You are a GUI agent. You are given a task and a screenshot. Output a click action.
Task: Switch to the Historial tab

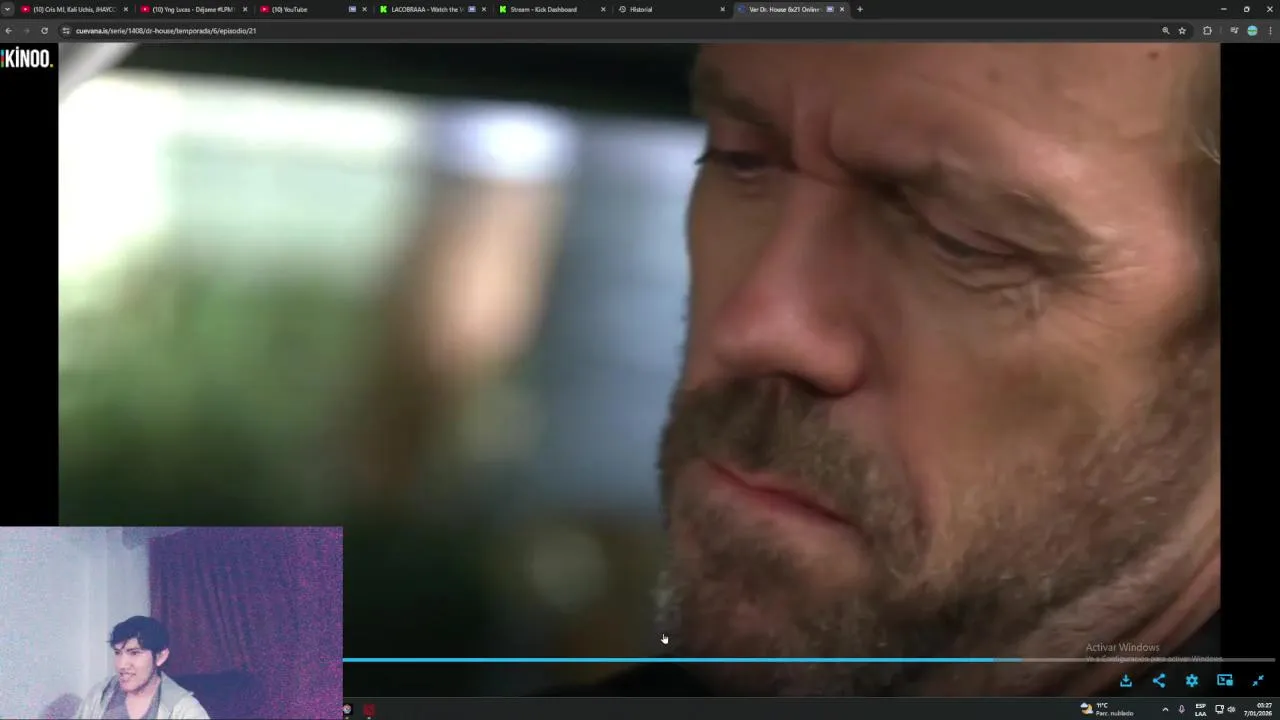[672, 9]
